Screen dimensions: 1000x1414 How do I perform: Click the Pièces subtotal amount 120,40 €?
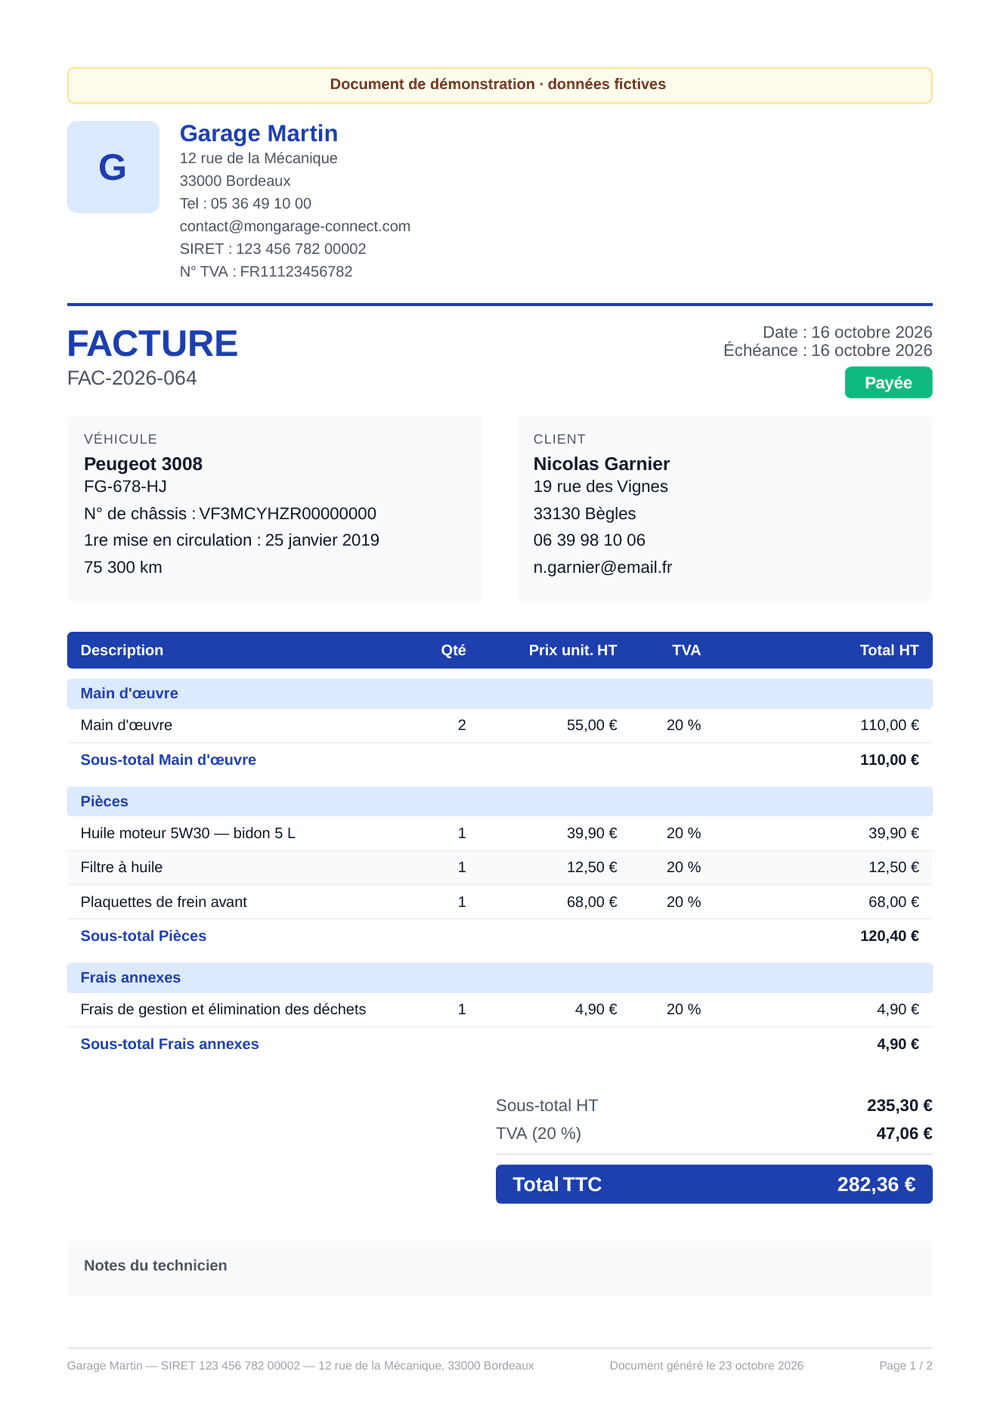889,936
